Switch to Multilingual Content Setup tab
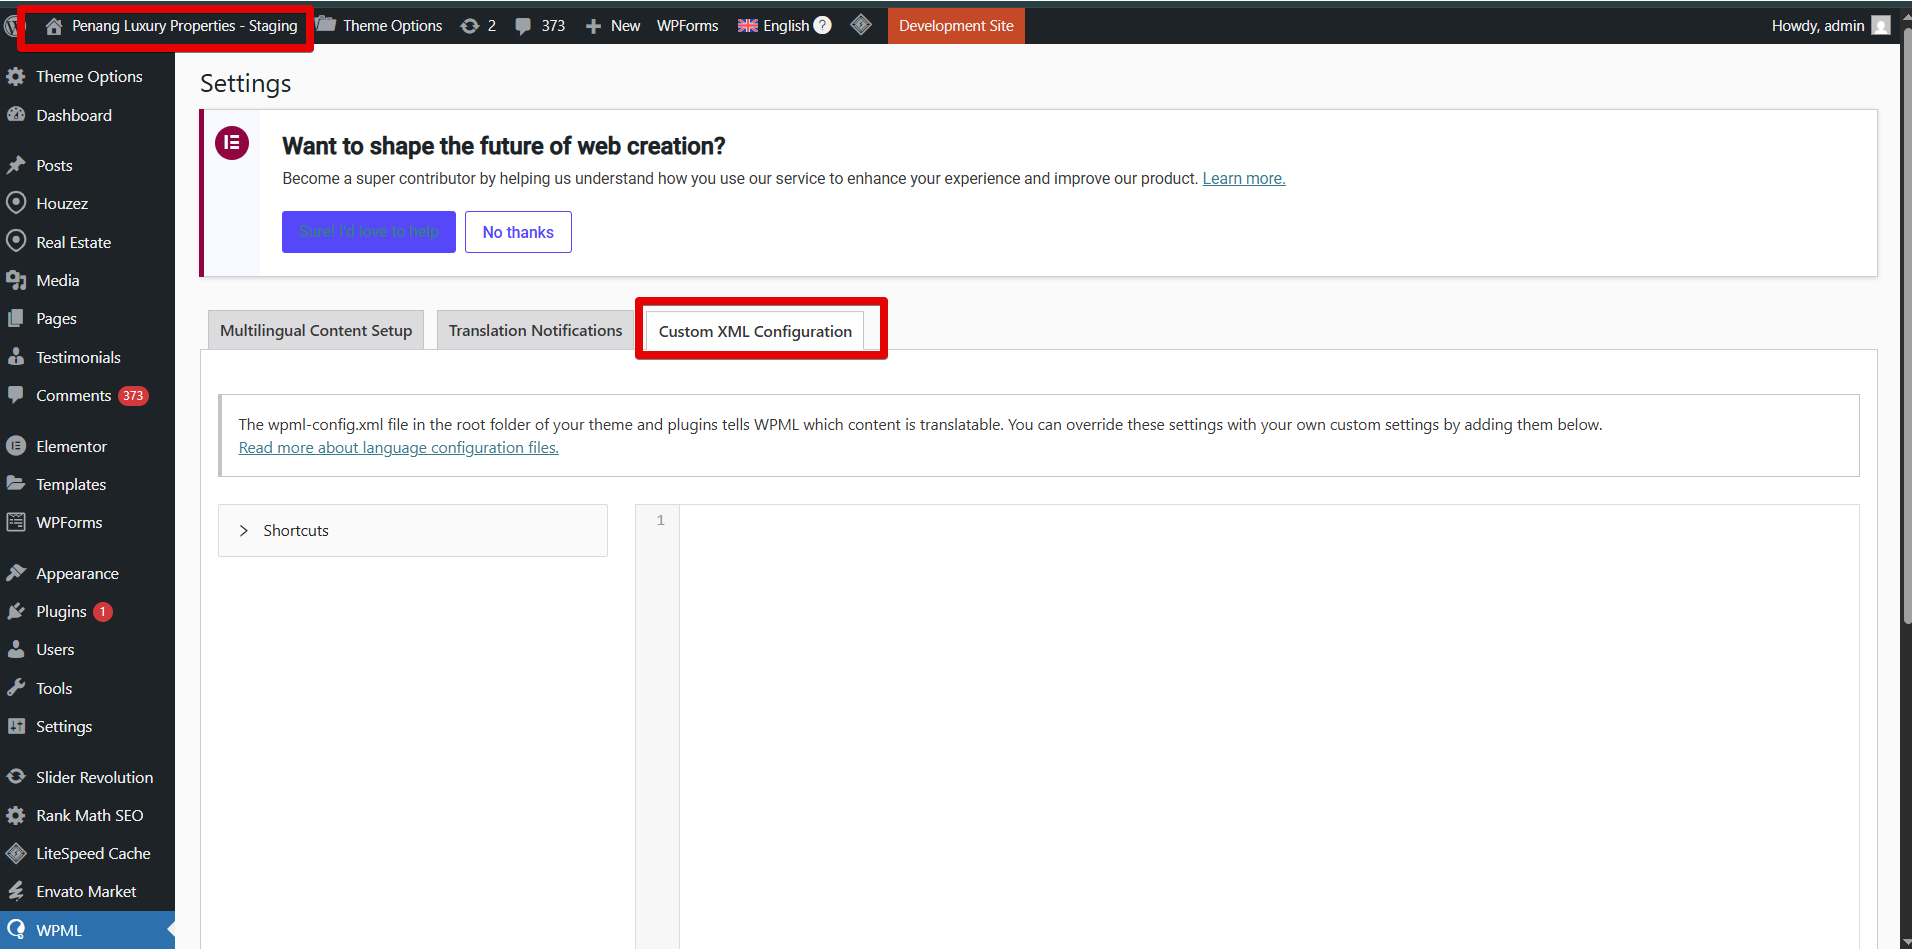Image resolution: width=1912 pixels, height=949 pixels. pyautogui.click(x=316, y=330)
